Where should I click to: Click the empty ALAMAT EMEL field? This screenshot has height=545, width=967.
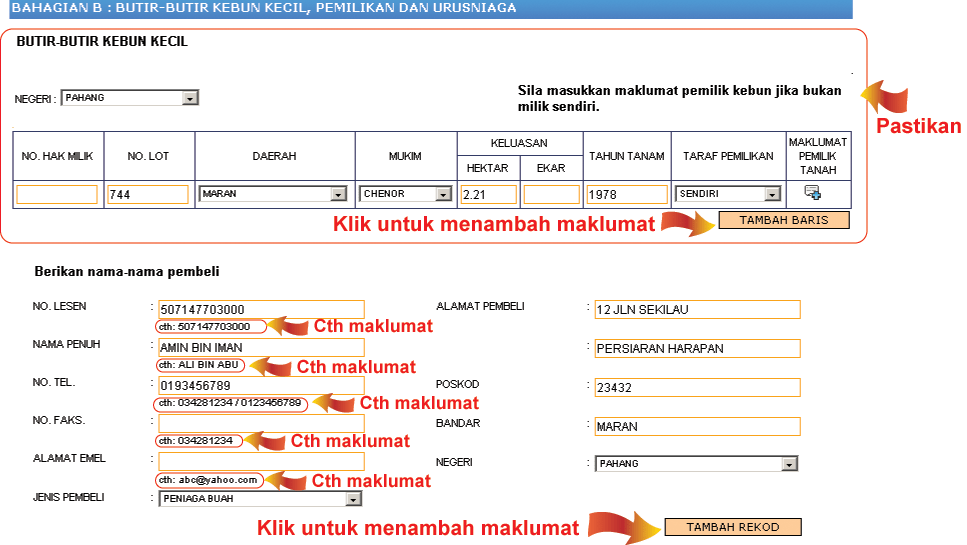point(261,461)
